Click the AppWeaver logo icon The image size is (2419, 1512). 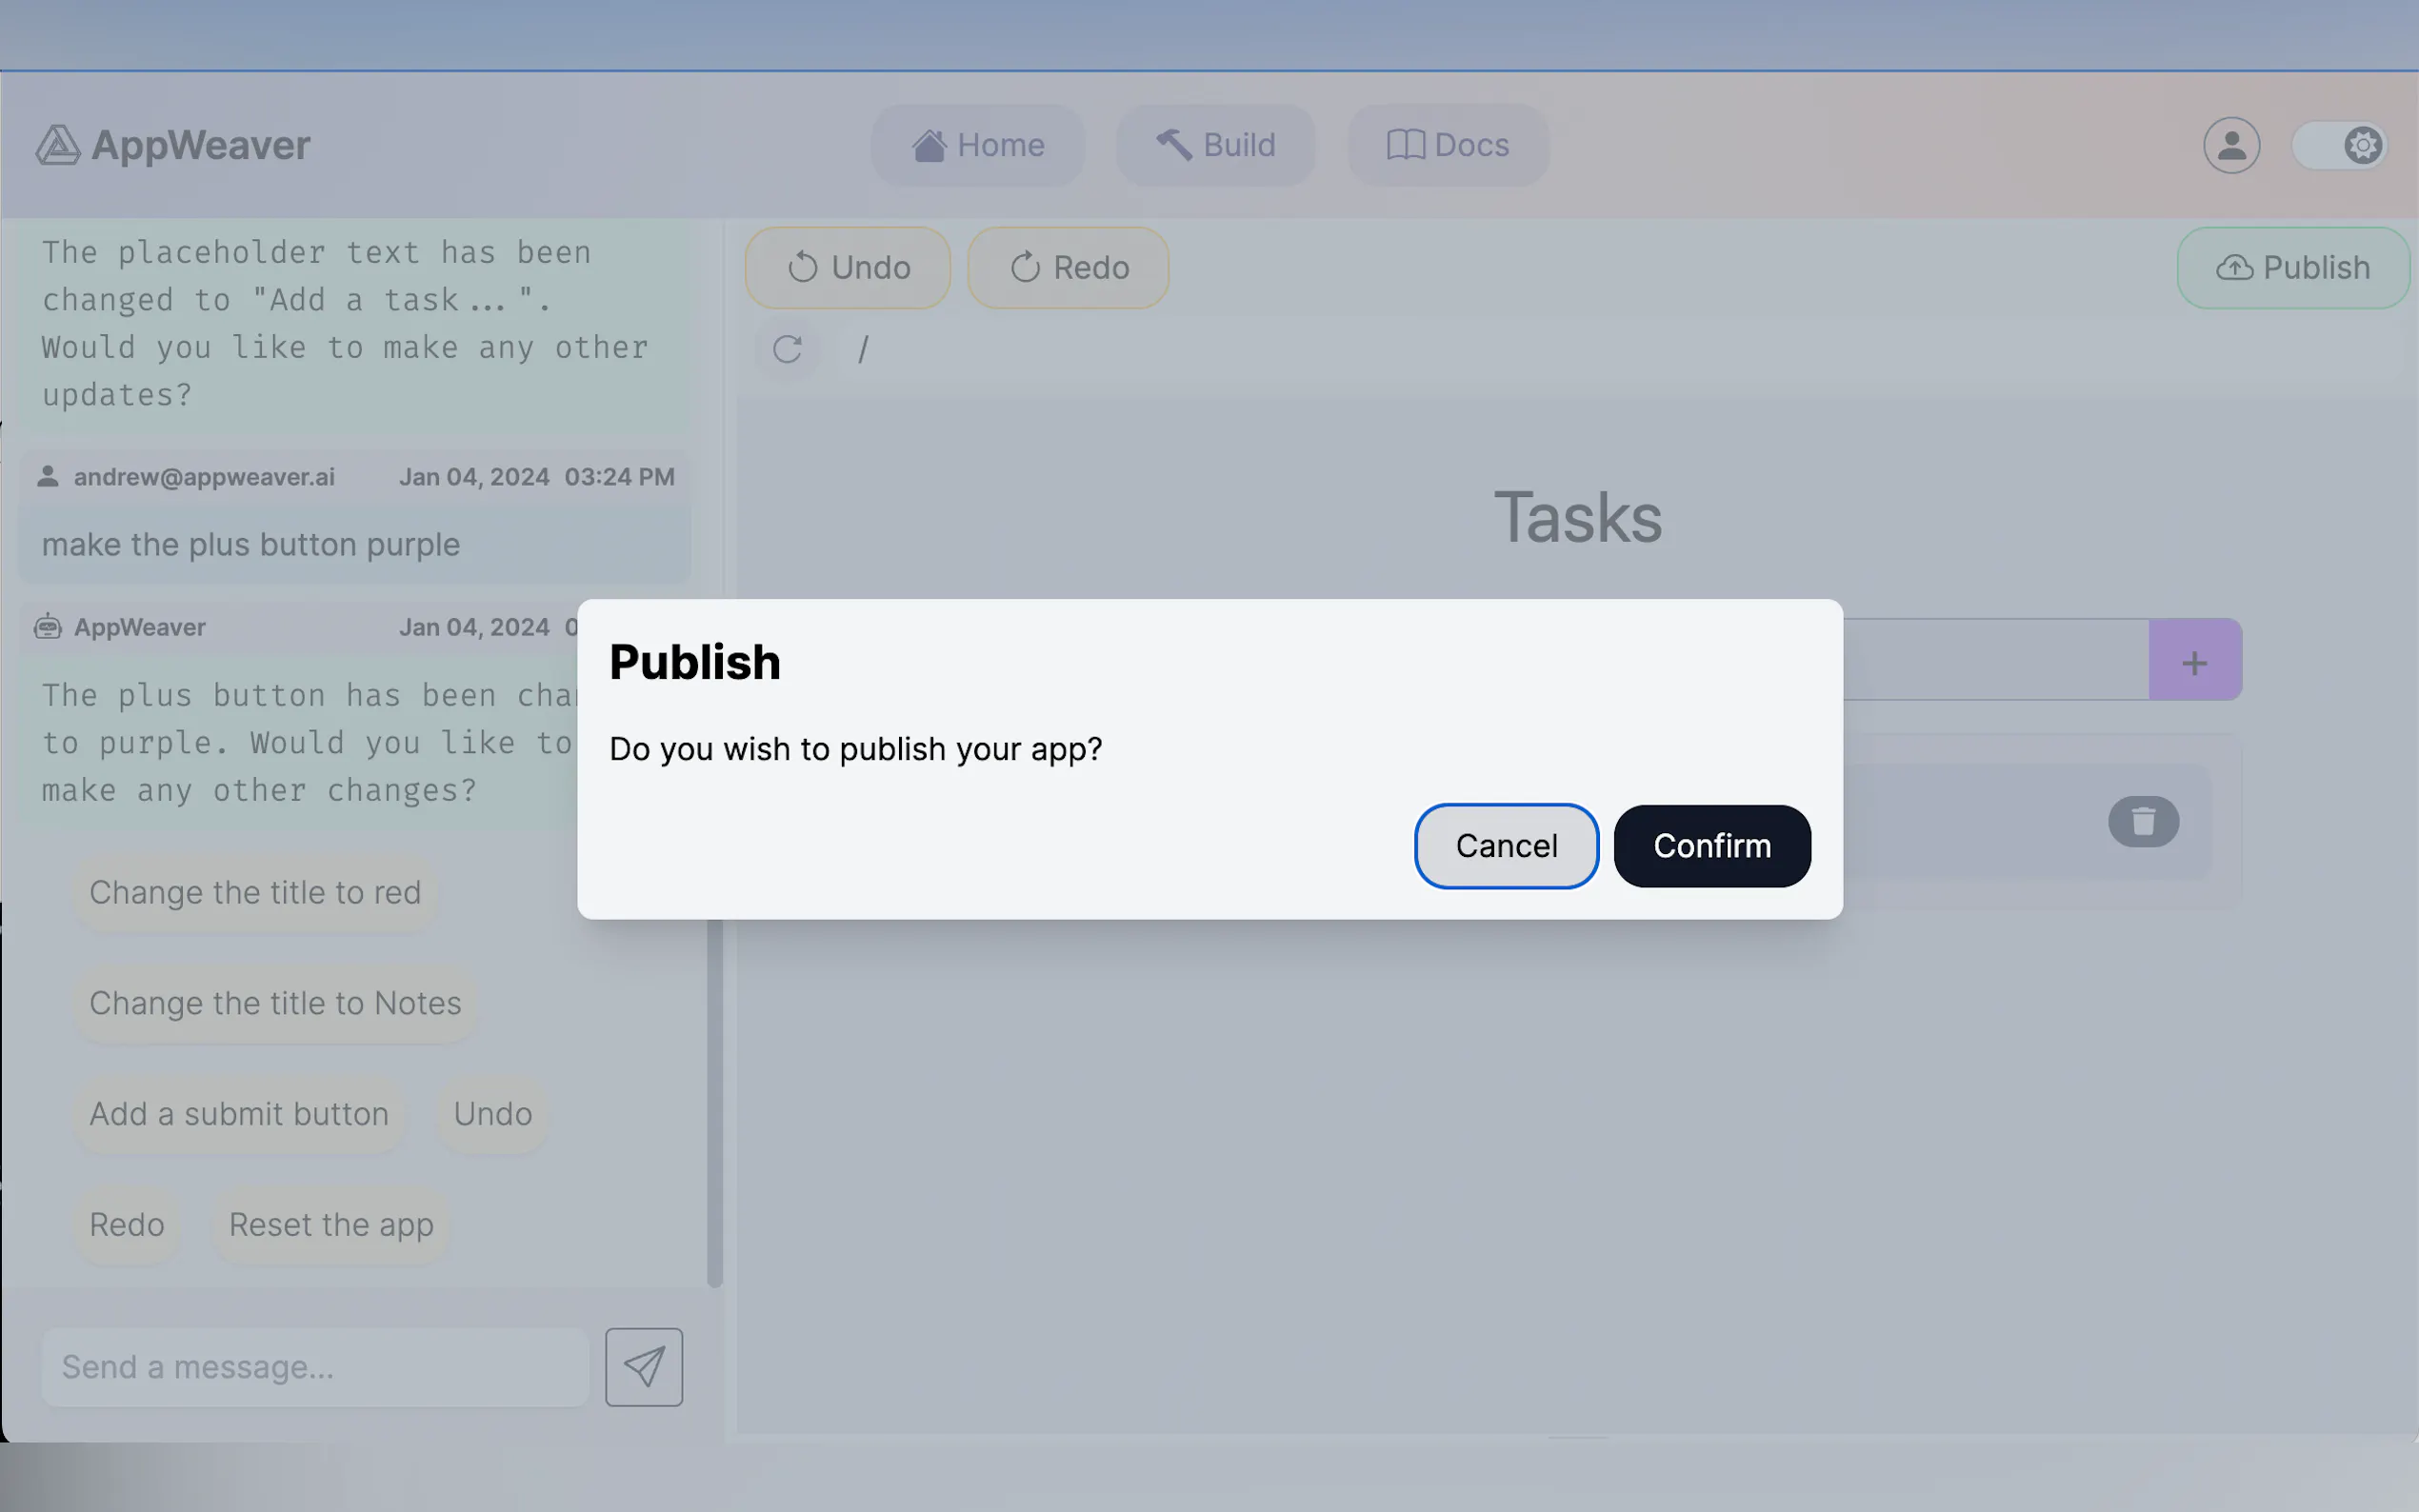click(x=58, y=145)
